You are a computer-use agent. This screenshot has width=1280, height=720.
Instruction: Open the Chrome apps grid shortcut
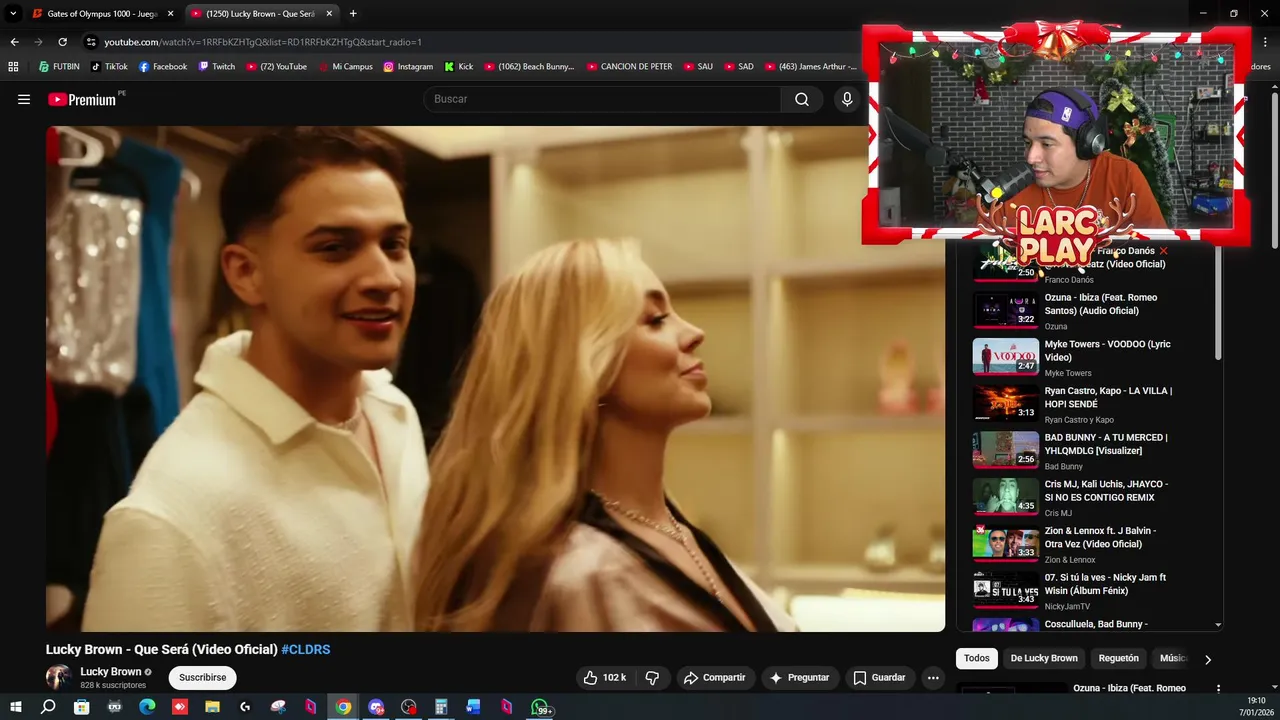click(x=13, y=67)
